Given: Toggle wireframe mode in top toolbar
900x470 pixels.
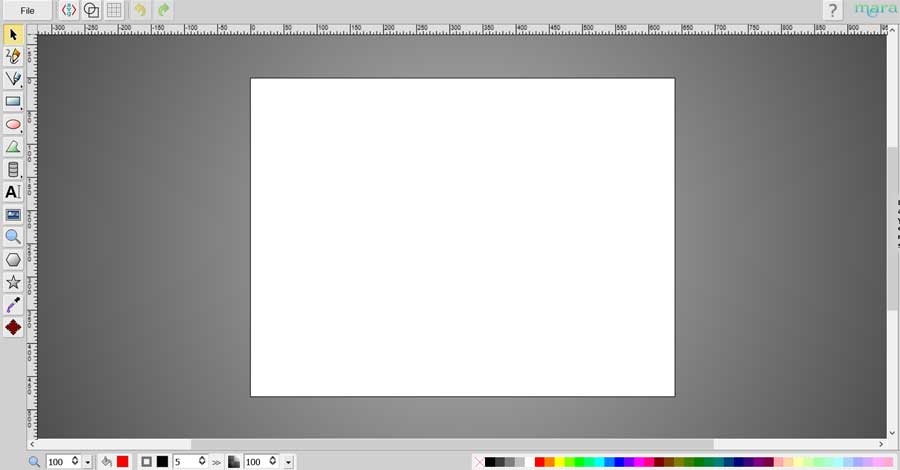Looking at the screenshot, I should point(91,10).
